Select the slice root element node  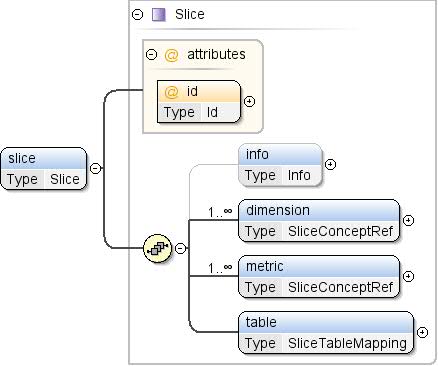43,168
